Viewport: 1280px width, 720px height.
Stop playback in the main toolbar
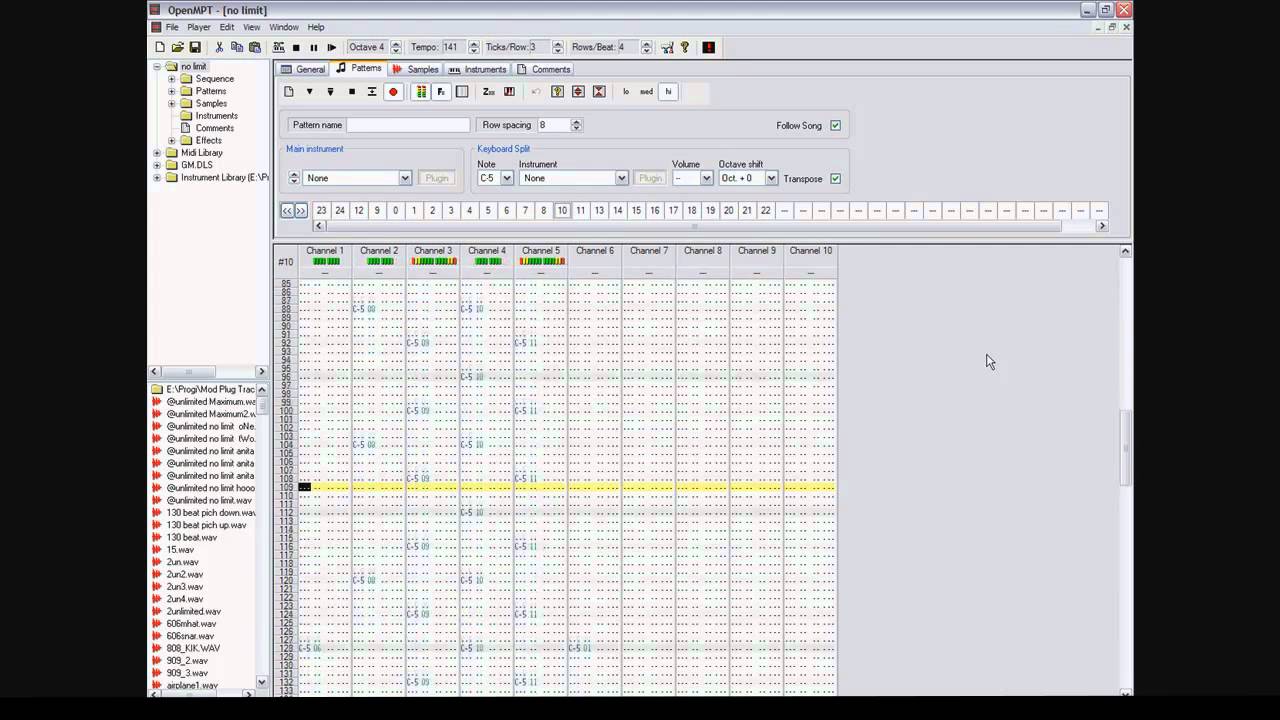tap(296, 47)
